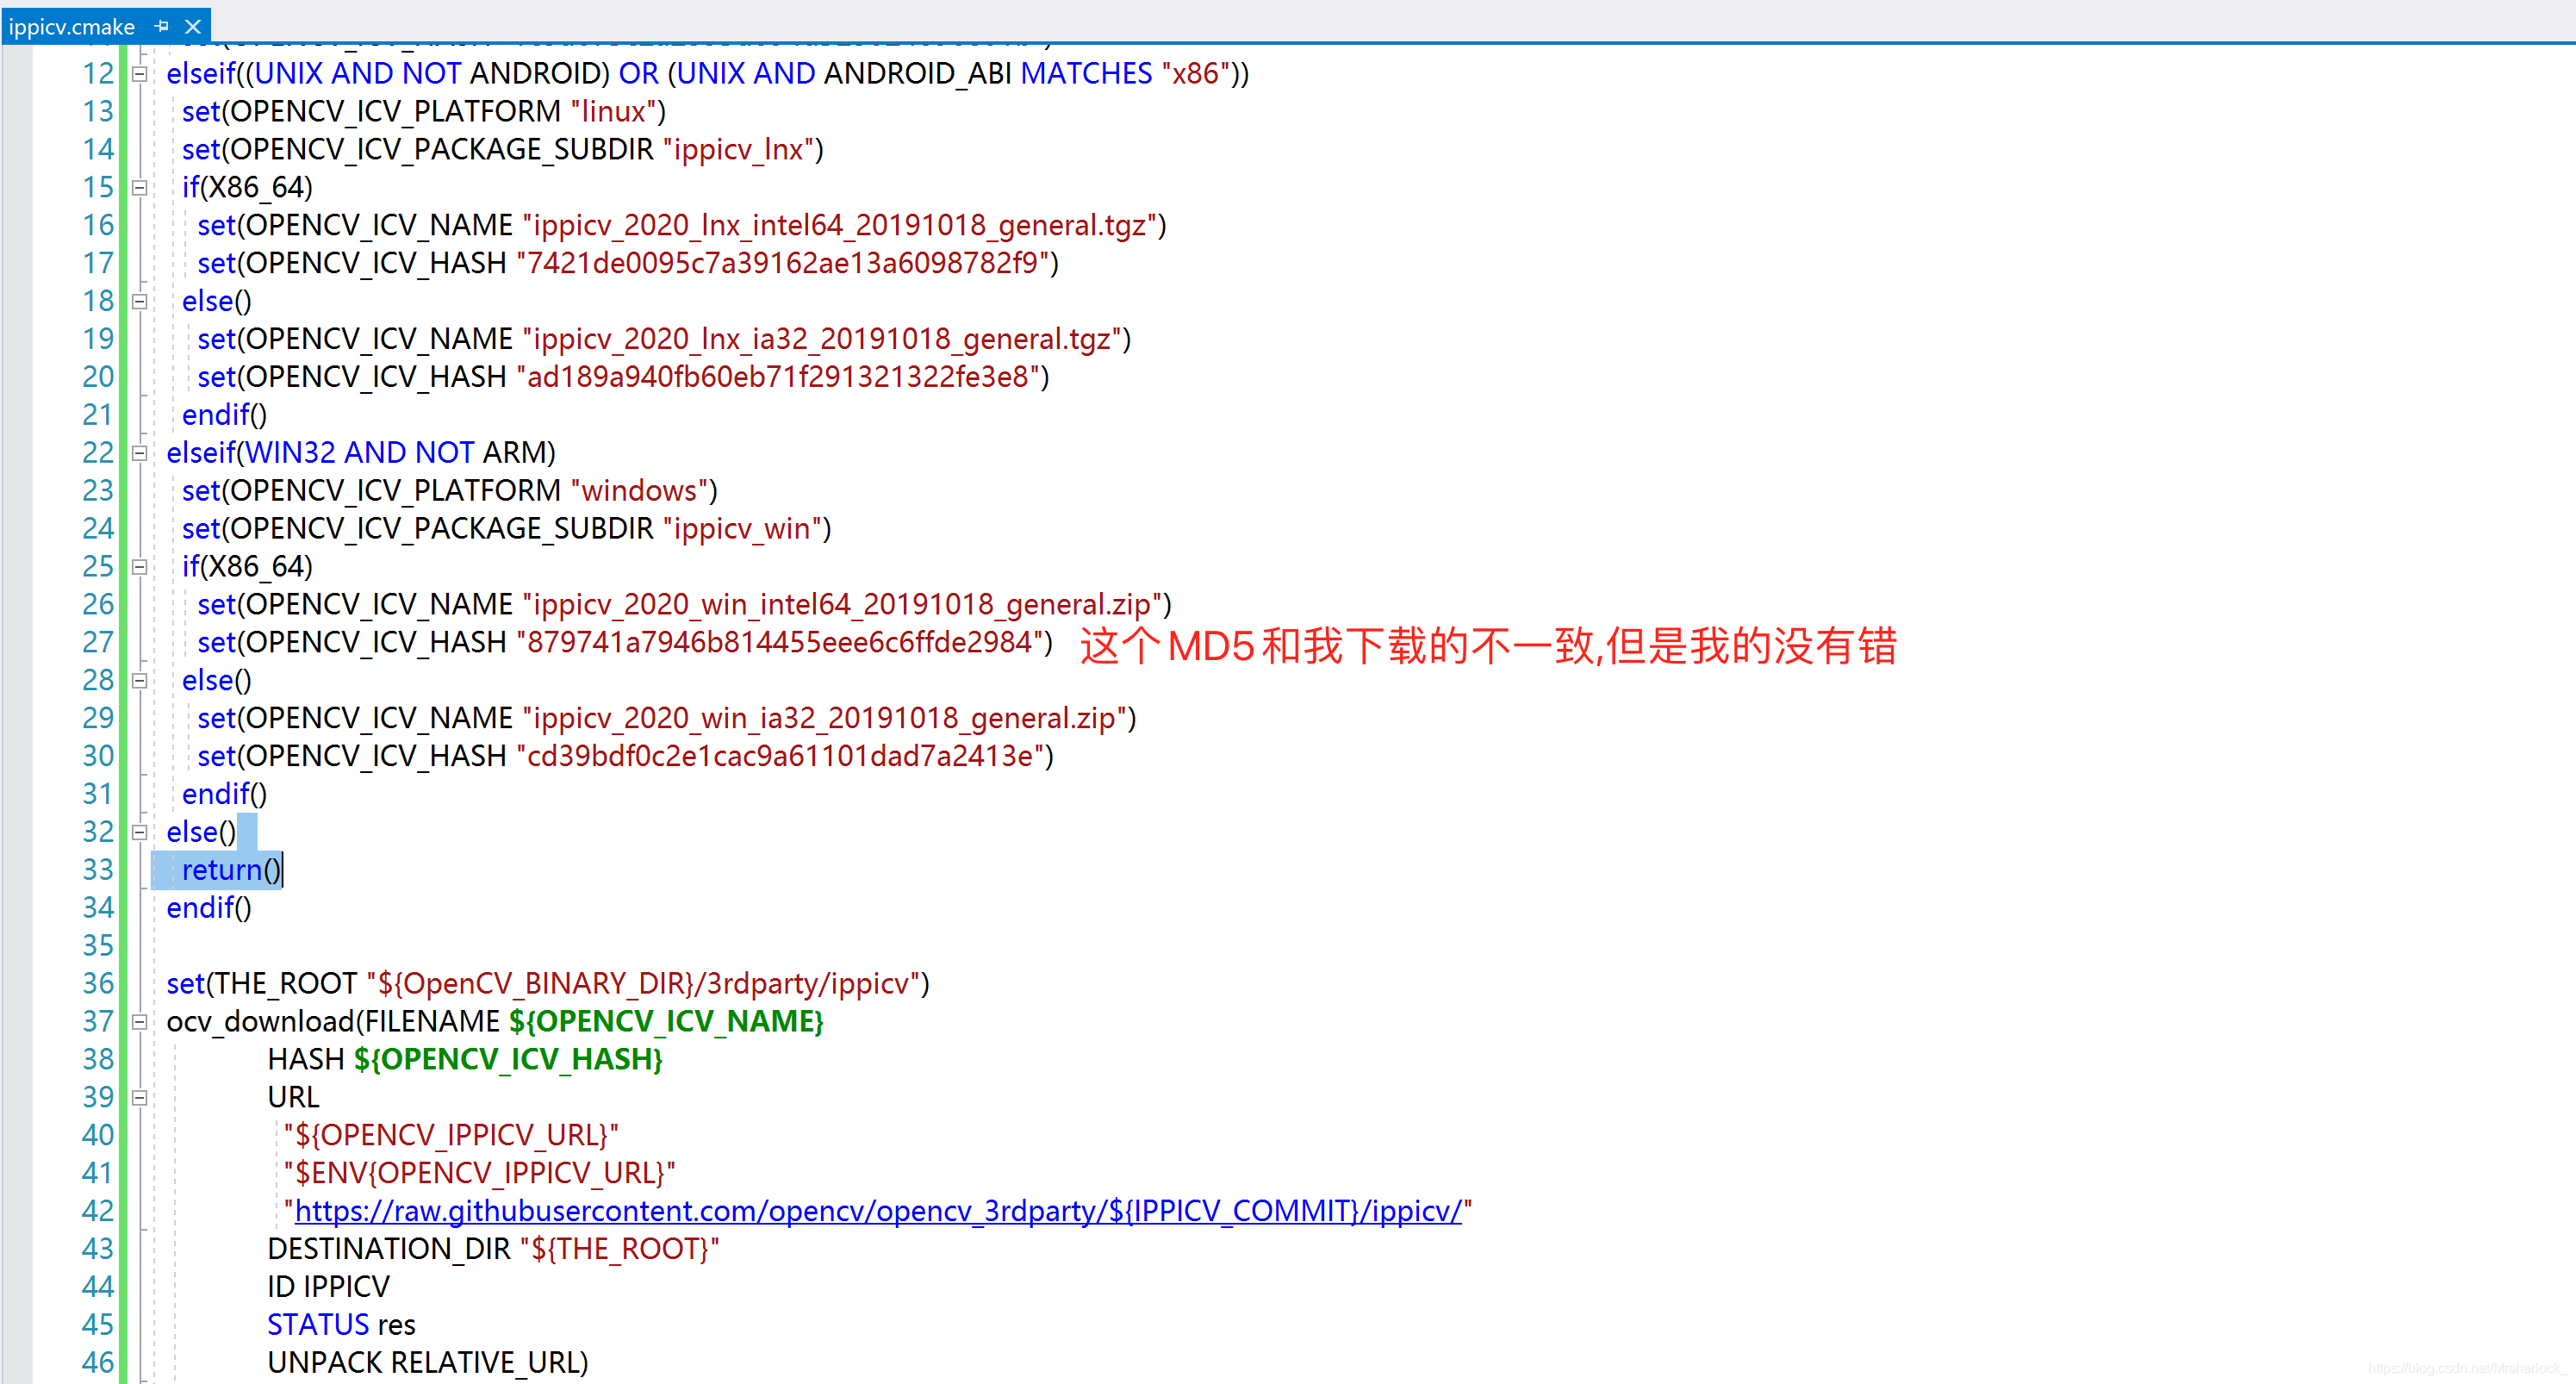2576x1384 pixels.
Task: Collapse the else() block at line 28
Action: click(140, 681)
